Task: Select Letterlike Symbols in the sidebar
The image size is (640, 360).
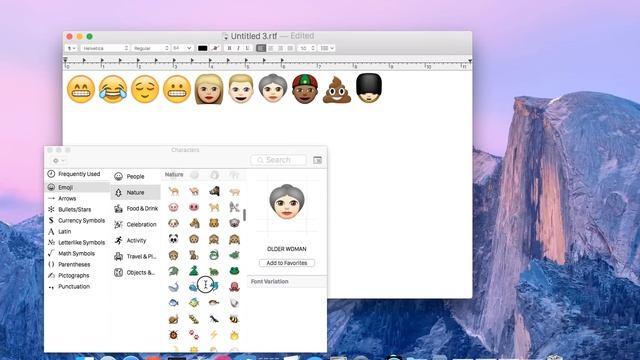Action: click(77, 242)
